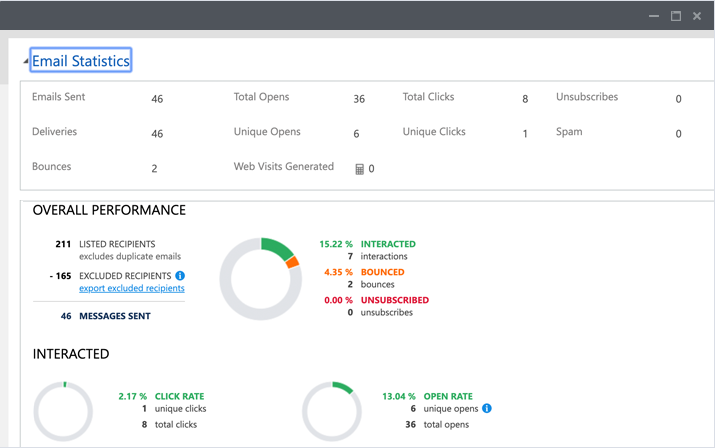715x448 pixels.
Task: Click the orange bounced segment of the donut
Action: [292, 262]
